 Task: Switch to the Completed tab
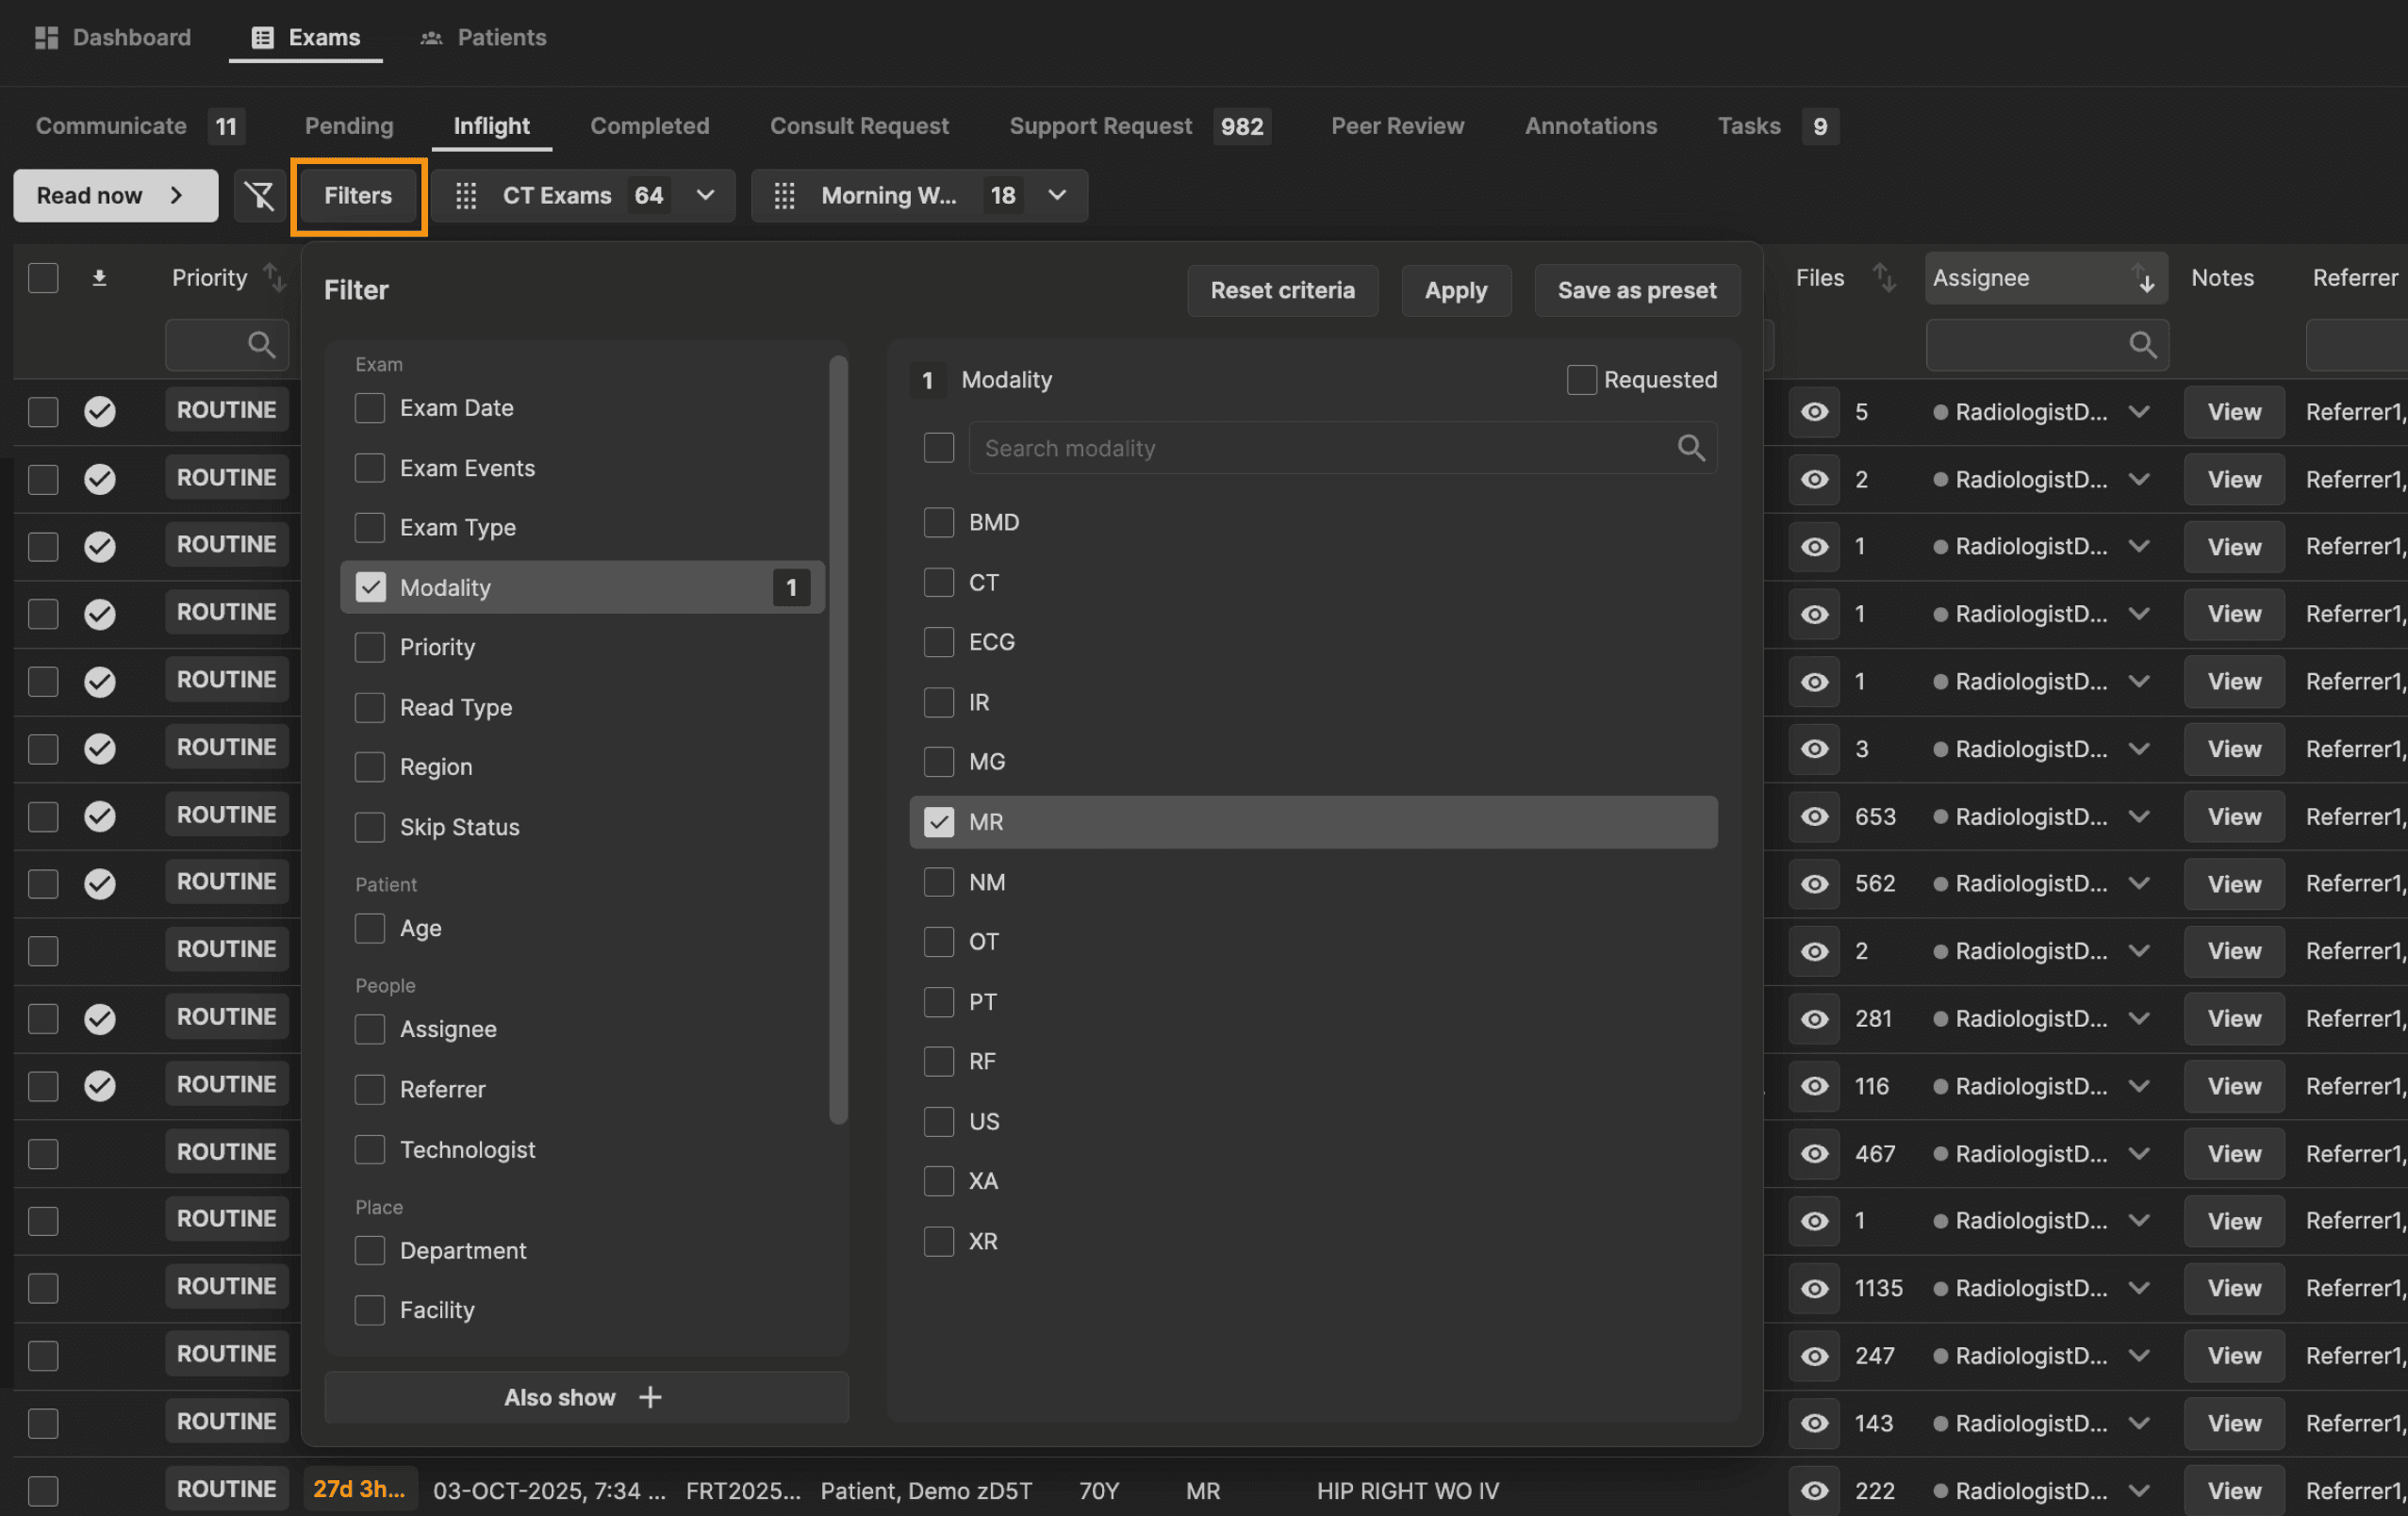tap(649, 126)
